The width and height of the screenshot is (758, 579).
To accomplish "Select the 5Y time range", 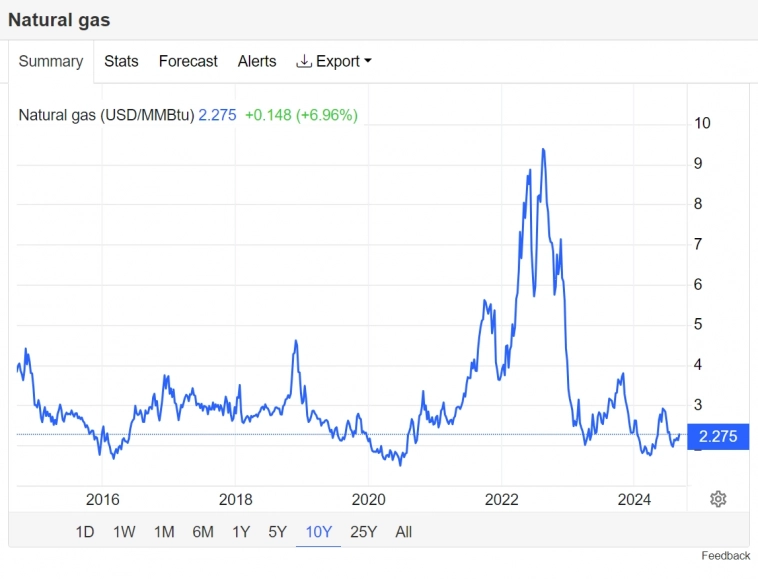I will tap(277, 532).
